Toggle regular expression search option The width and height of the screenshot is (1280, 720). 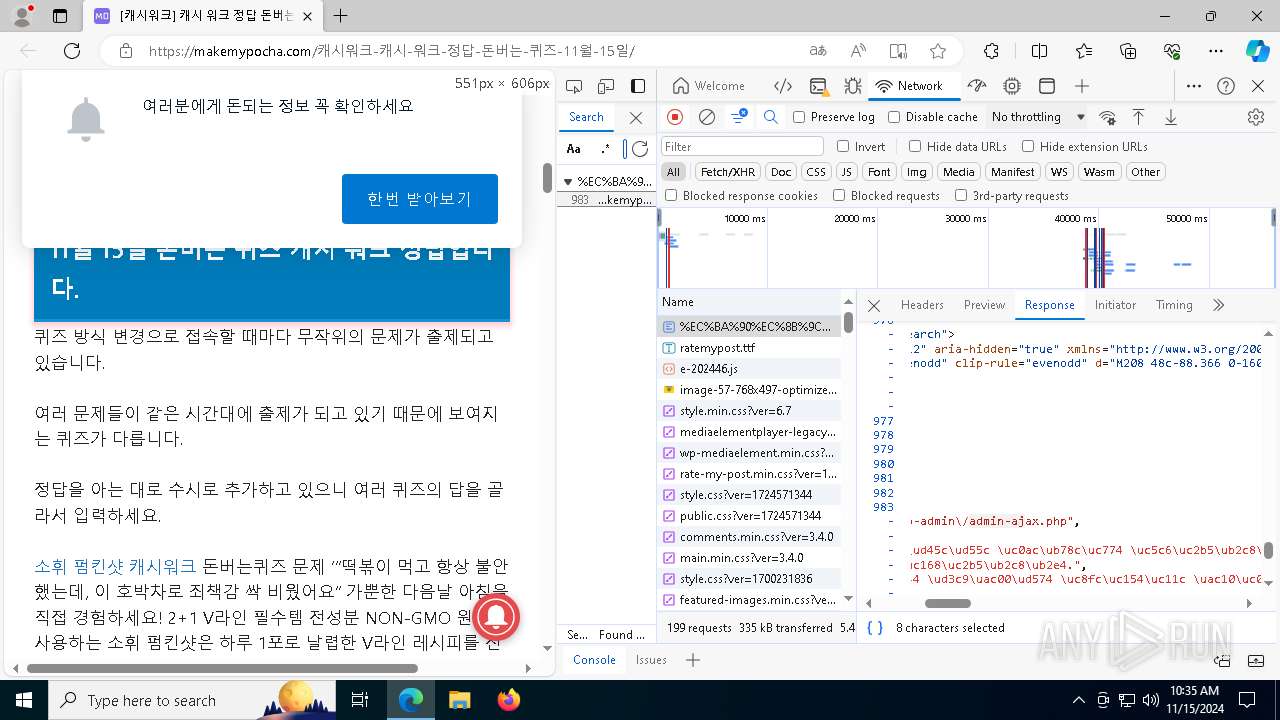tap(605, 149)
